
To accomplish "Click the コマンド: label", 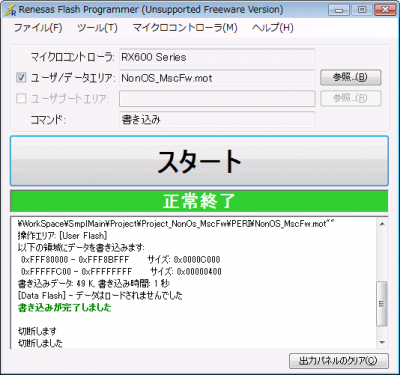I will (x=48, y=119).
